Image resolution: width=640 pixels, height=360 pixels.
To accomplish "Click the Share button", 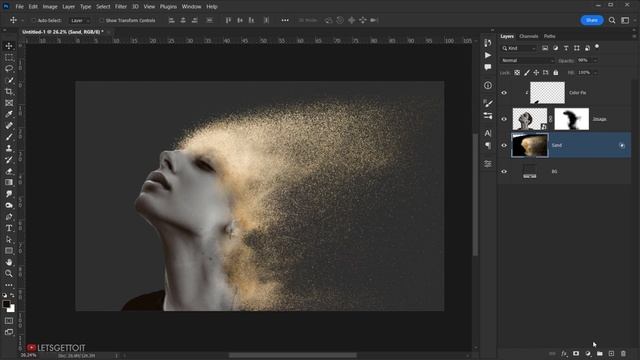I will click(x=592, y=20).
